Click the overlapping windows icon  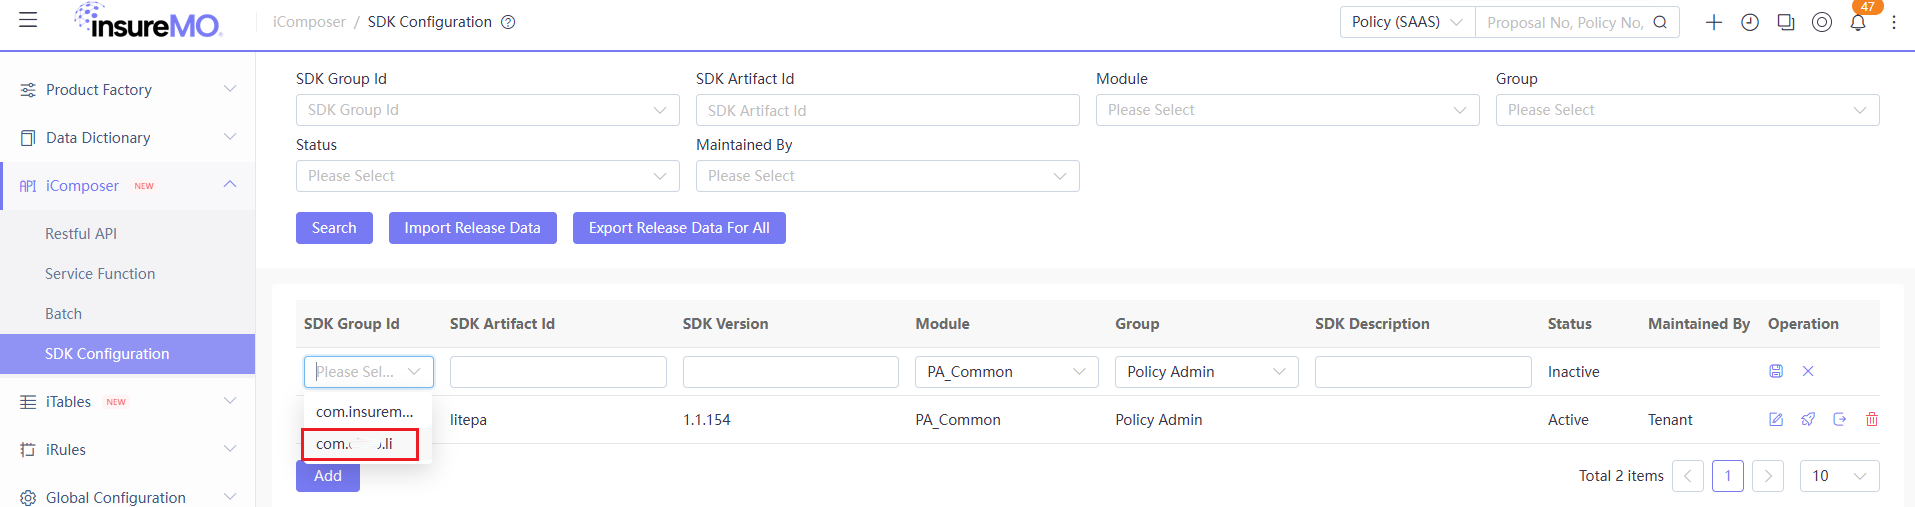(x=1786, y=22)
